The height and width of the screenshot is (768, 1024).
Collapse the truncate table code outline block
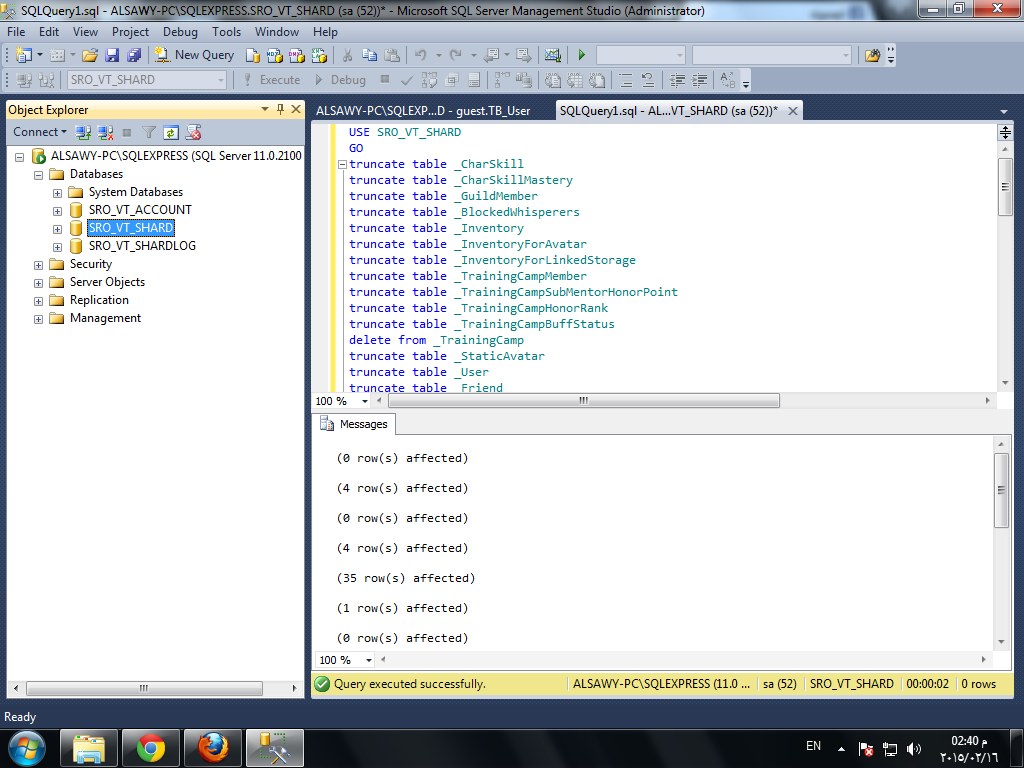point(342,165)
